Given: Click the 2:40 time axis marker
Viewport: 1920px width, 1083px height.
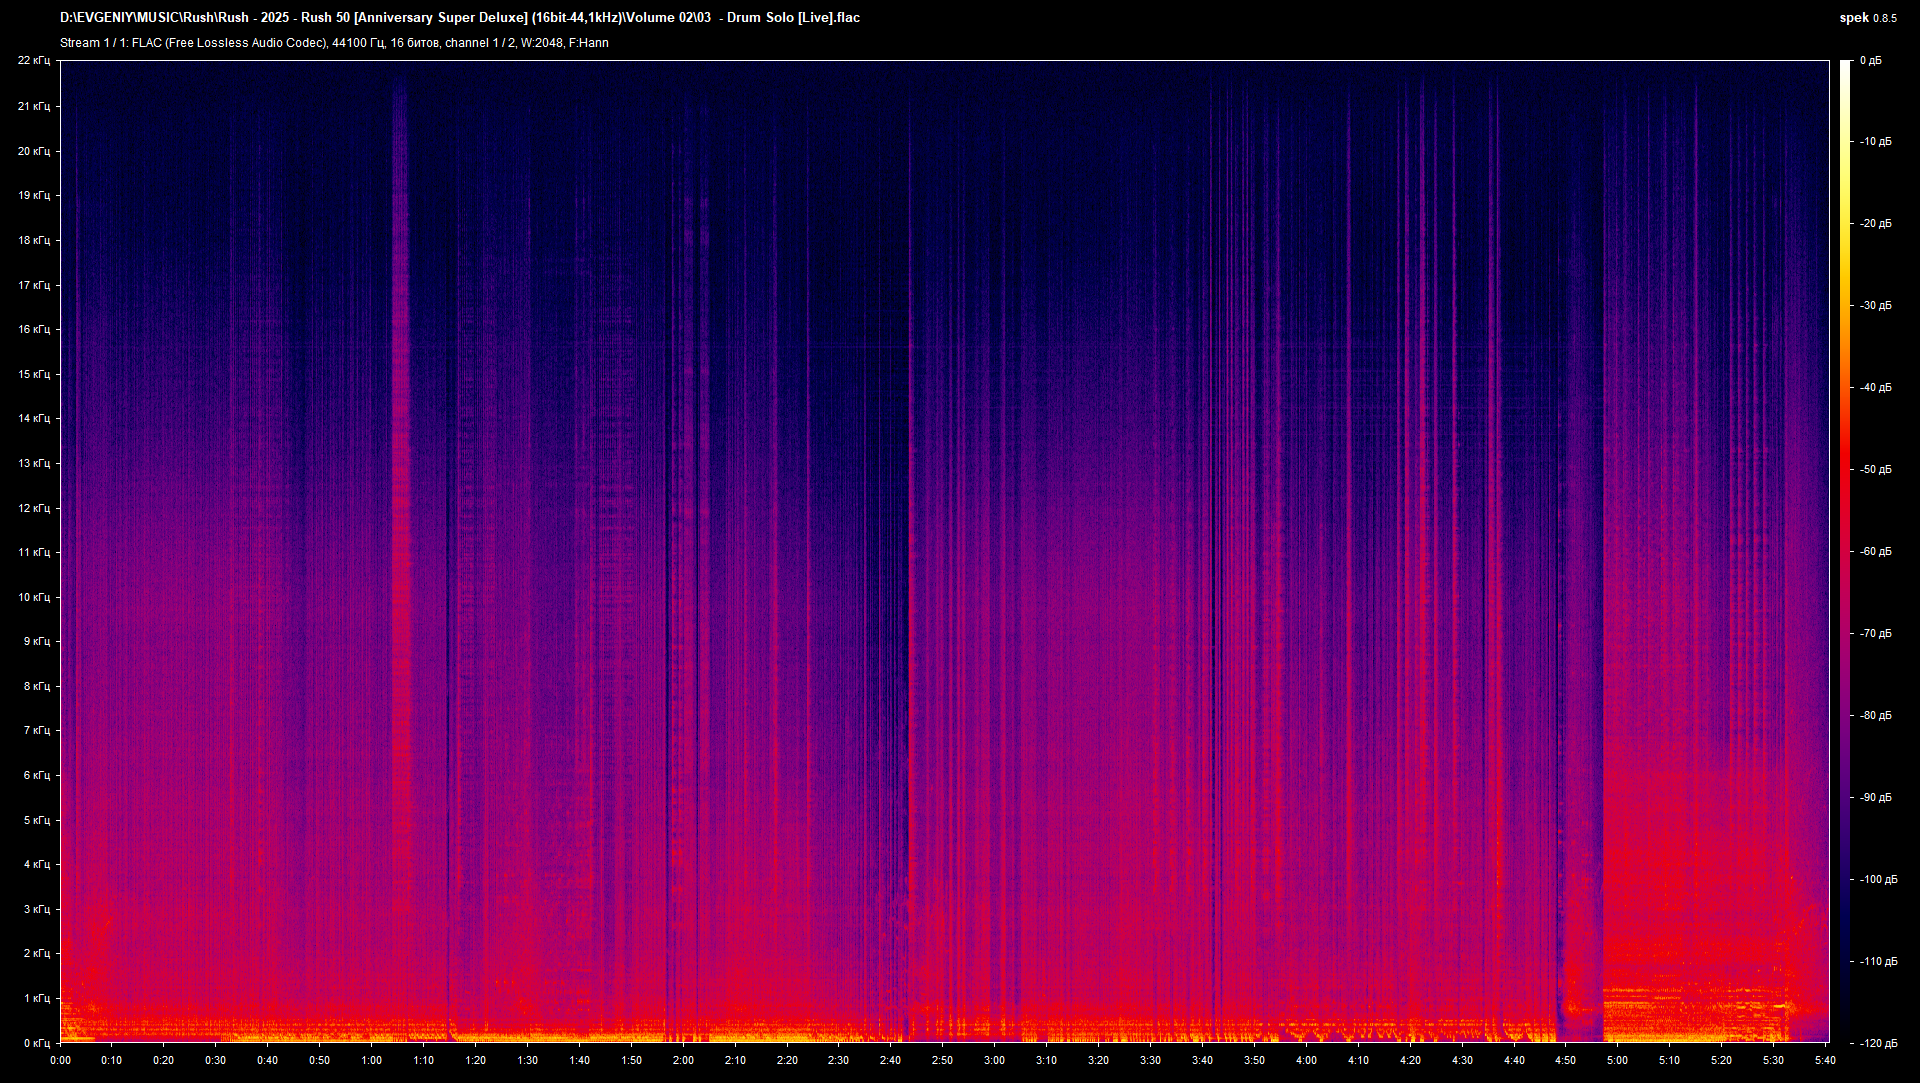Looking at the screenshot, I should coord(890,1060).
